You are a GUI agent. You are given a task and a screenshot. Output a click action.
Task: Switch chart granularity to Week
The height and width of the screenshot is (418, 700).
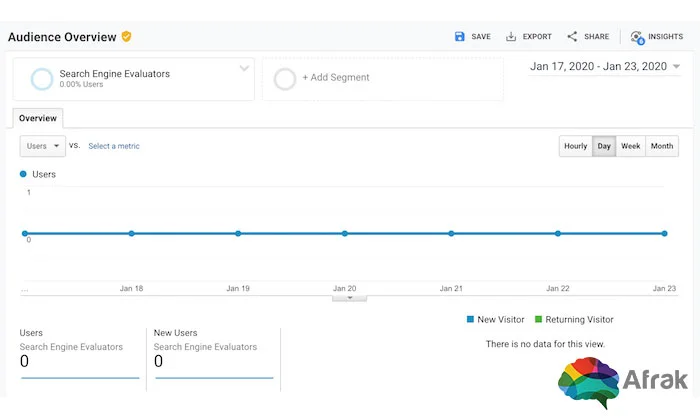coord(630,146)
